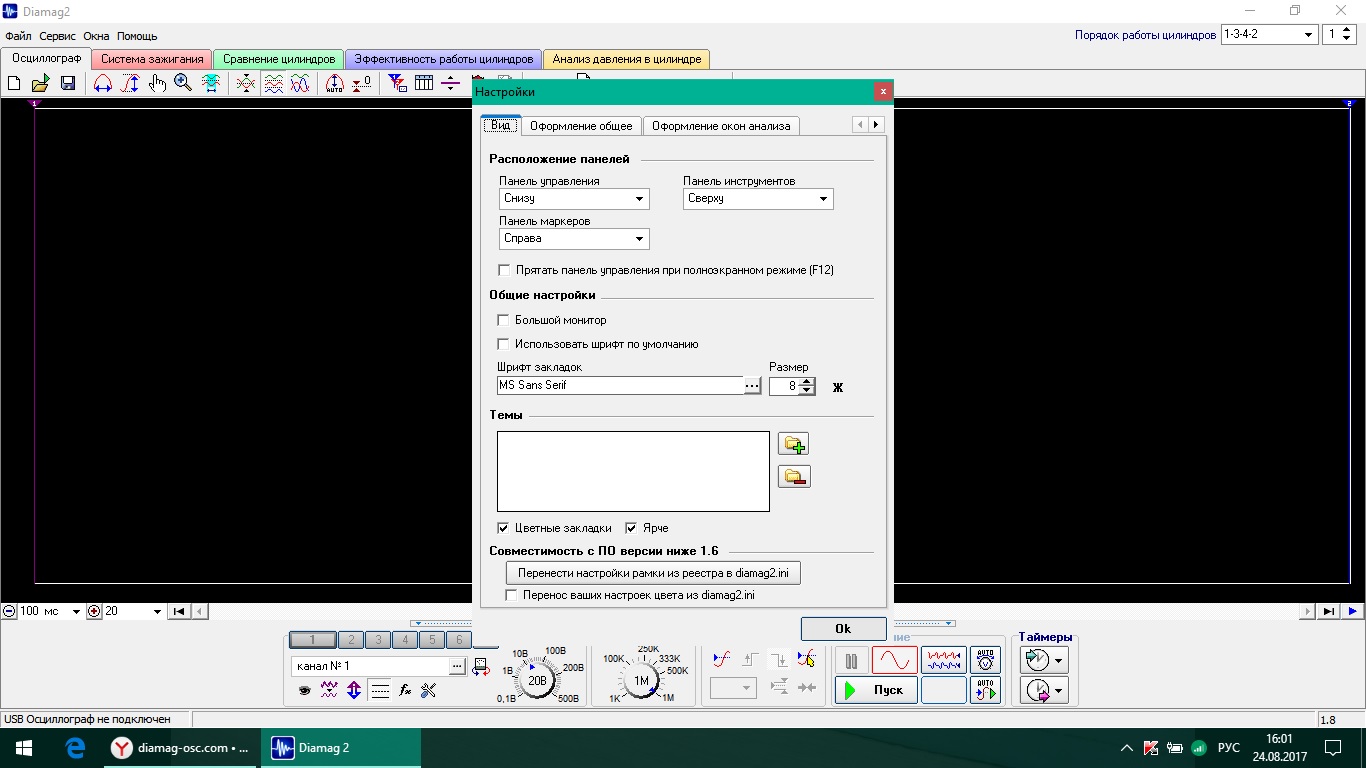Image resolution: width=1366 pixels, height=768 pixels.
Task: Click the AUTO trigger start button
Action: click(x=986, y=690)
